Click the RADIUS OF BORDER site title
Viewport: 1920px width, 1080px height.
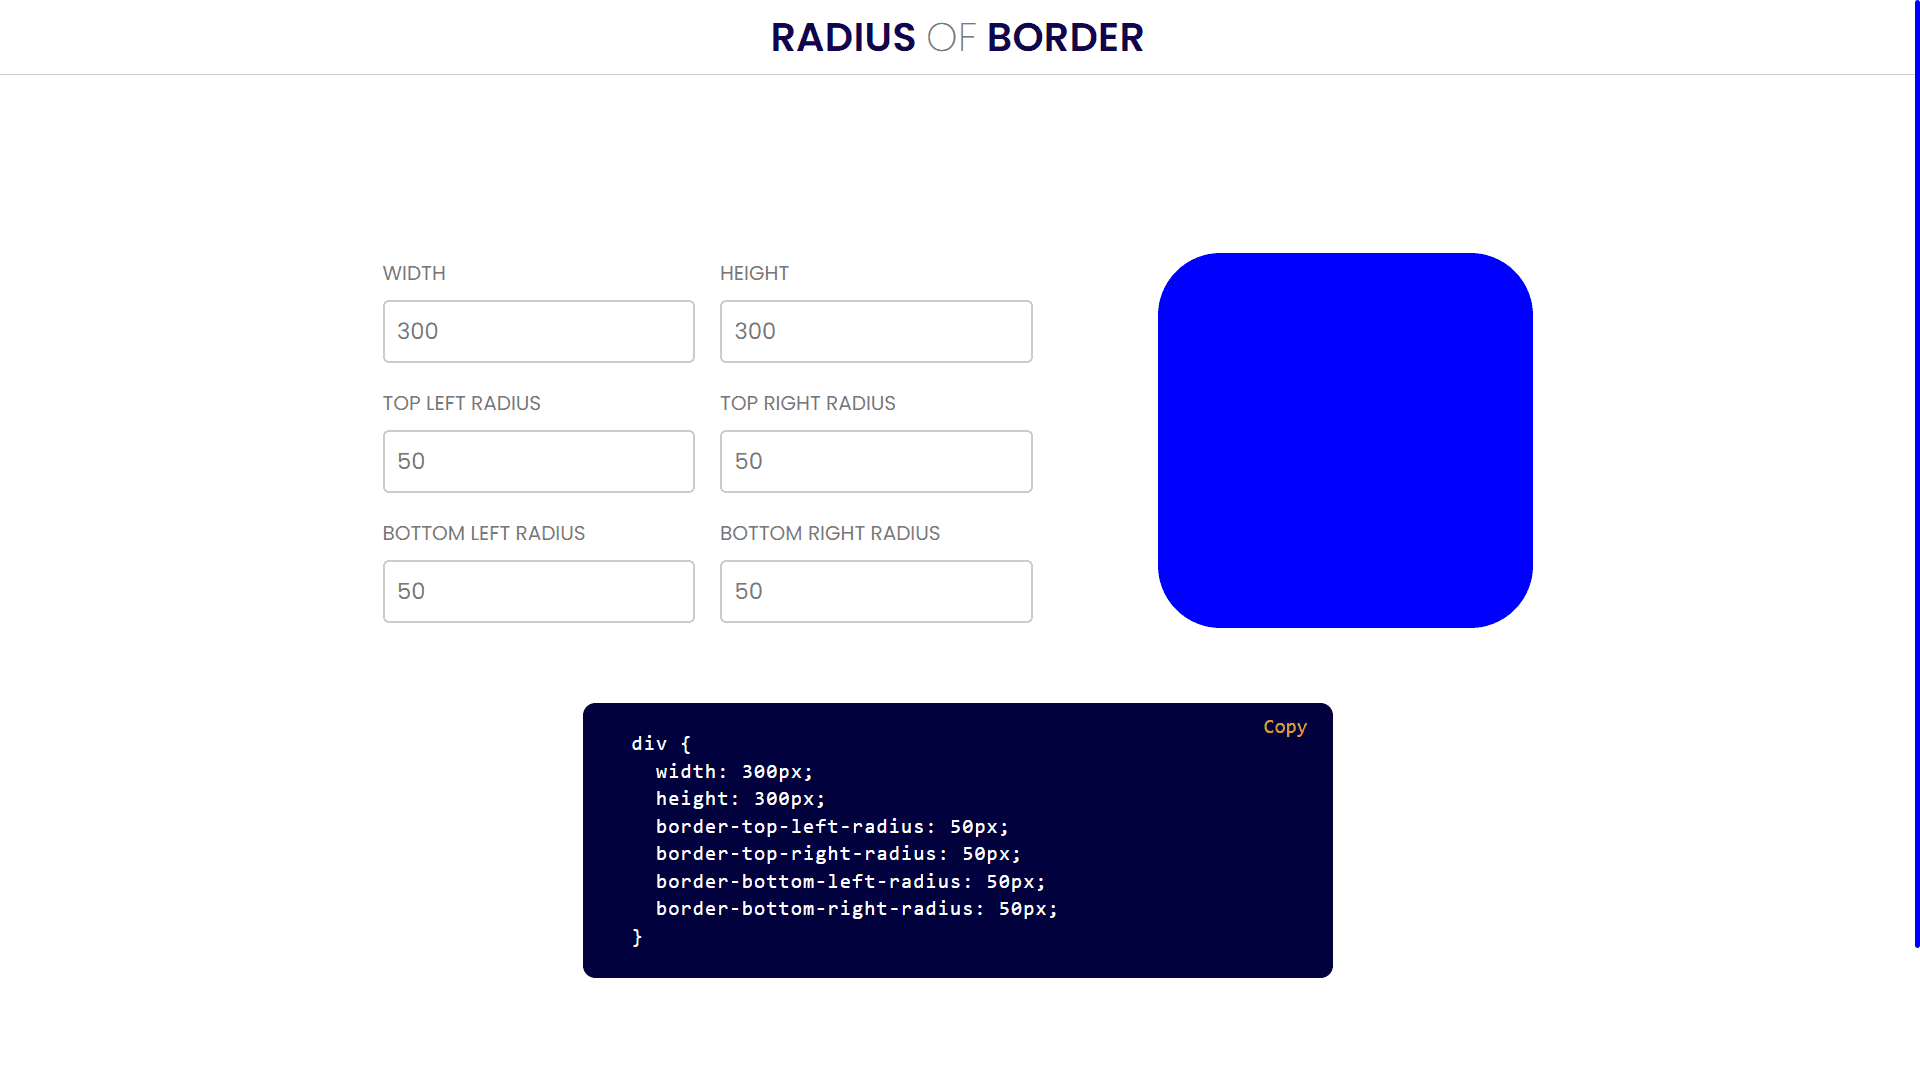[960, 37]
